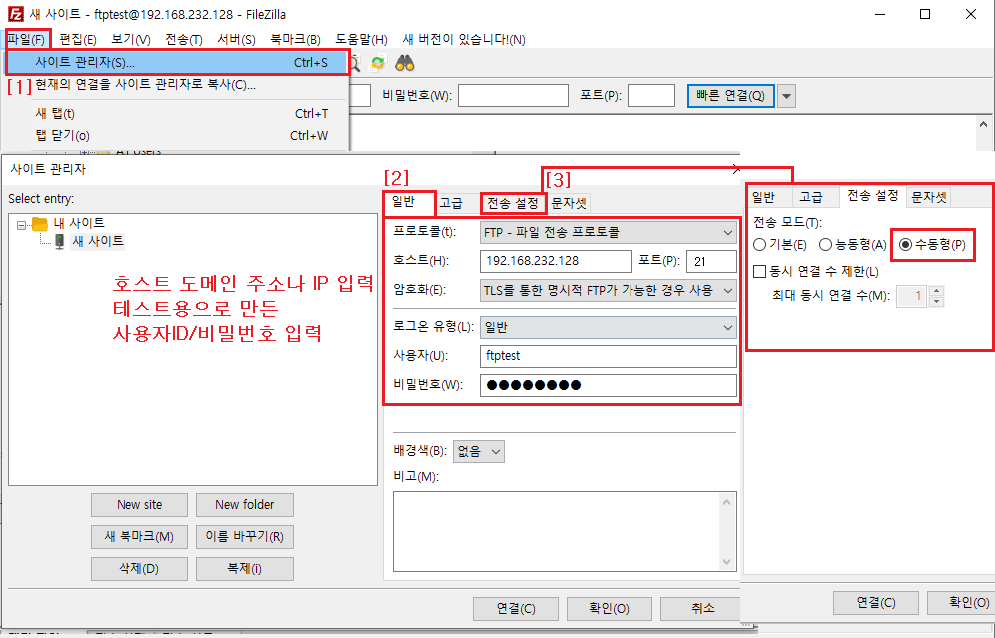Select the 기본(E) transfer mode radio button

click(760, 244)
